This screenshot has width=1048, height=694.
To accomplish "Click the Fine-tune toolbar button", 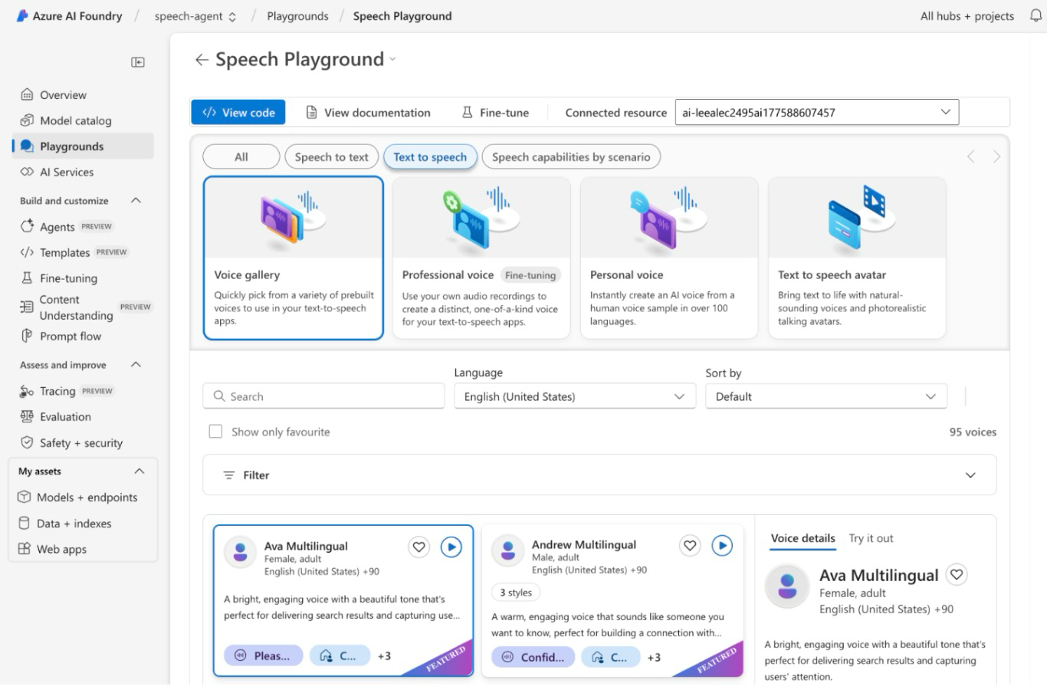I will tap(495, 112).
